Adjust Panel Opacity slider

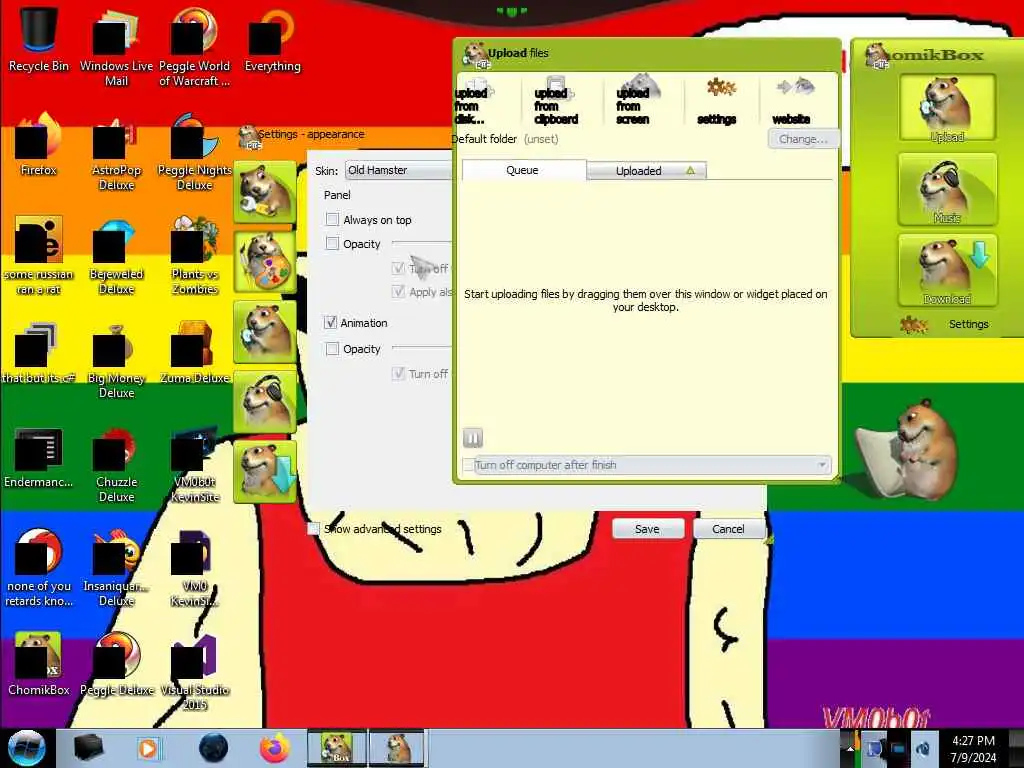coord(421,244)
